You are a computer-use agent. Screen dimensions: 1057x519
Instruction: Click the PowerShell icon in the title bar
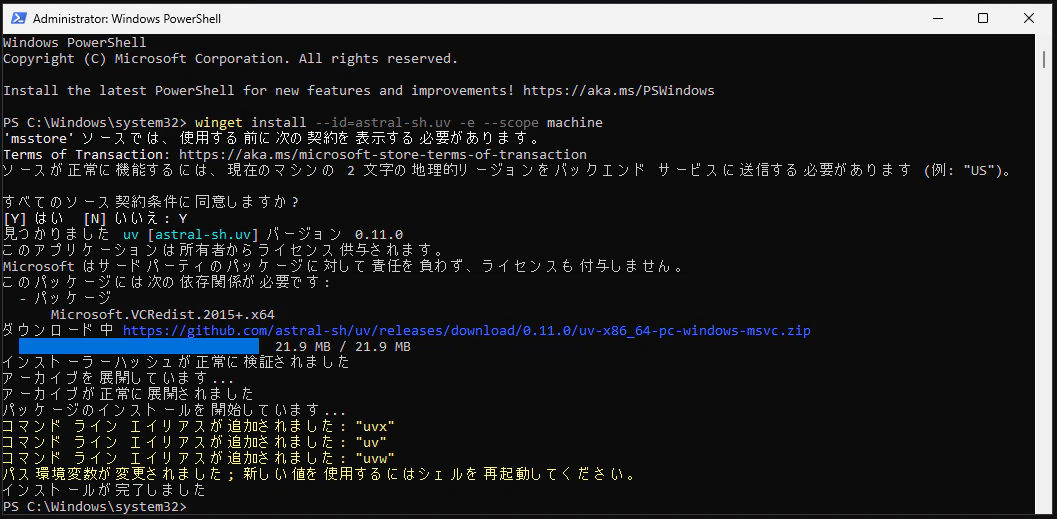point(19,18)
